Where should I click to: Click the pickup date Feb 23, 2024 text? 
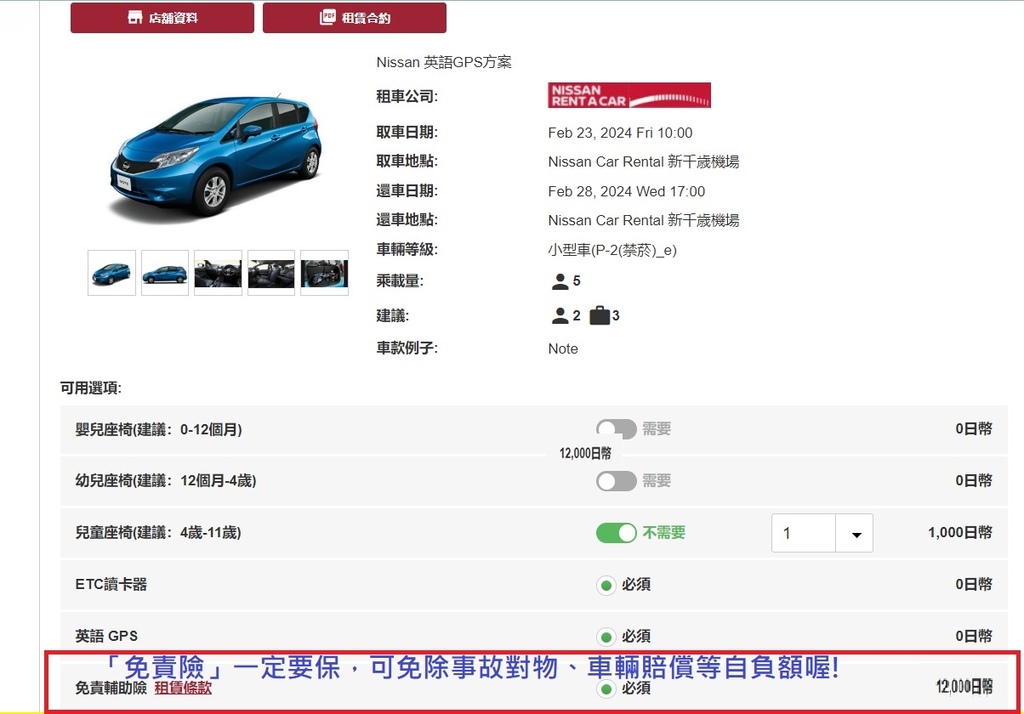click(620, 133)
